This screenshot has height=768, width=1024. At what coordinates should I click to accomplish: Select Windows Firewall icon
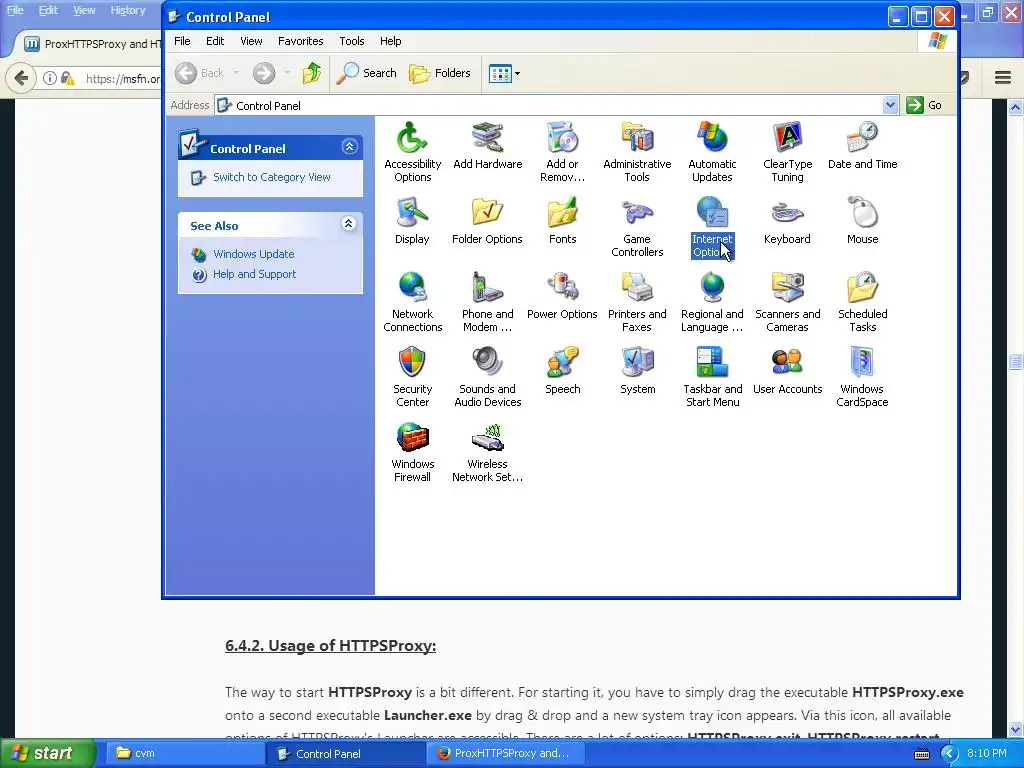[412, 452]
